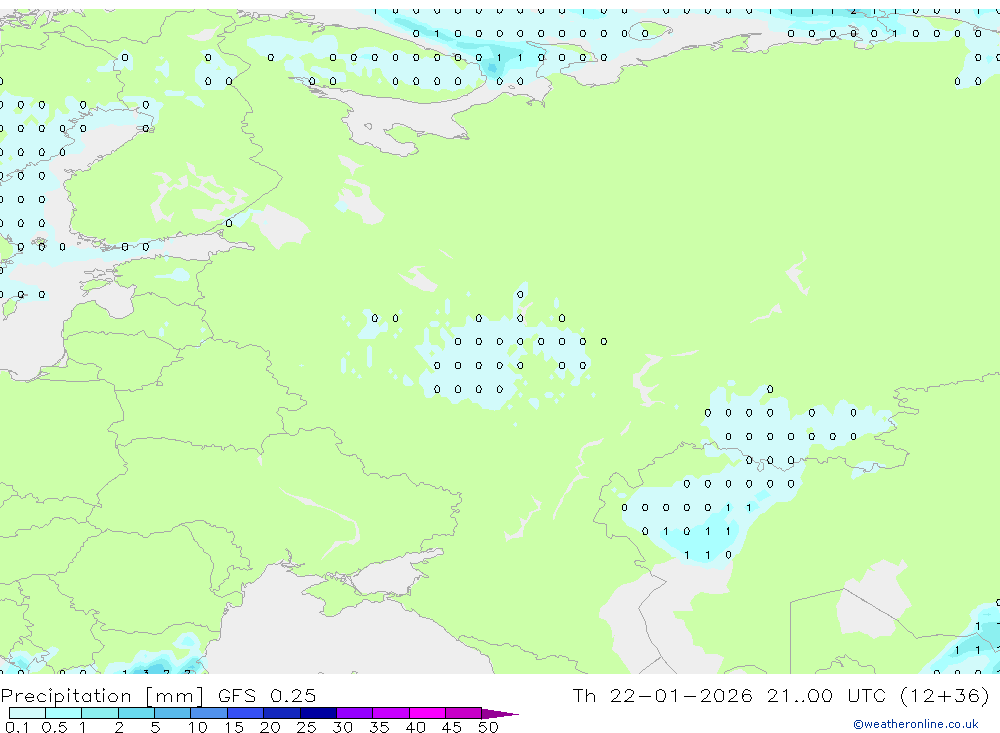This screenshot has width=1000, height=733.
Task: Click the legend label 30
Action: coord(342,727)
